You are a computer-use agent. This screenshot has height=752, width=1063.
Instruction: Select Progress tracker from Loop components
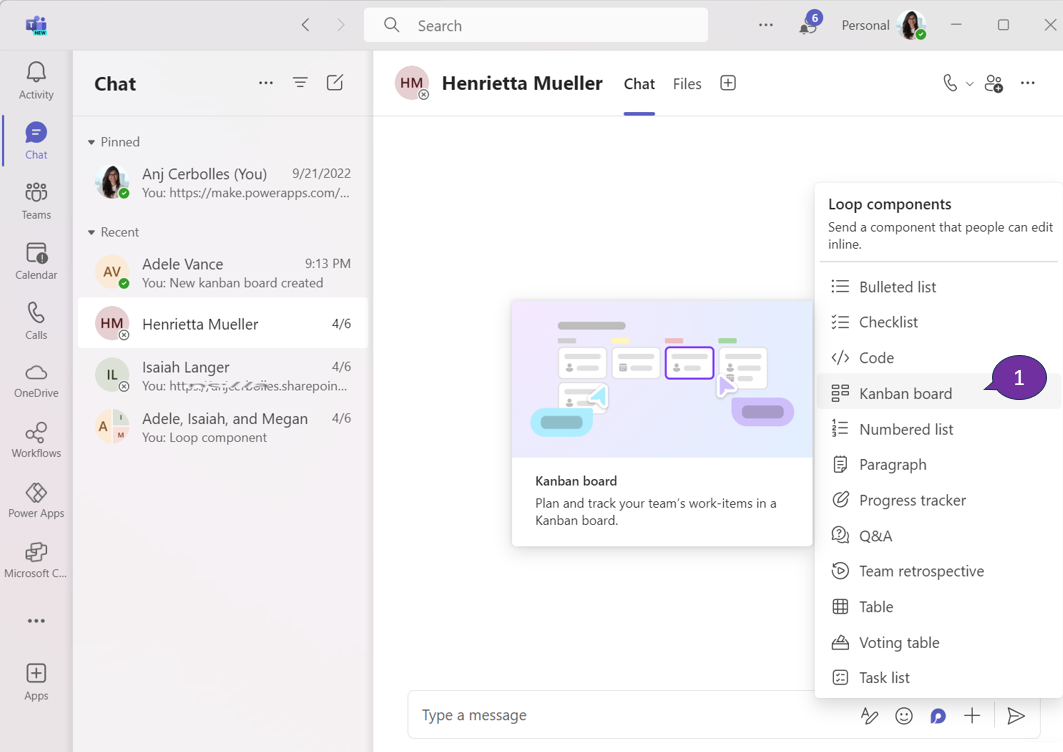click(x=915, y=500)
